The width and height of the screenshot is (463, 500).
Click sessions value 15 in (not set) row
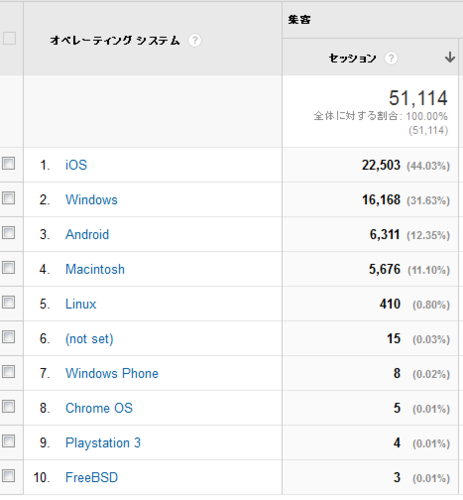394,338
